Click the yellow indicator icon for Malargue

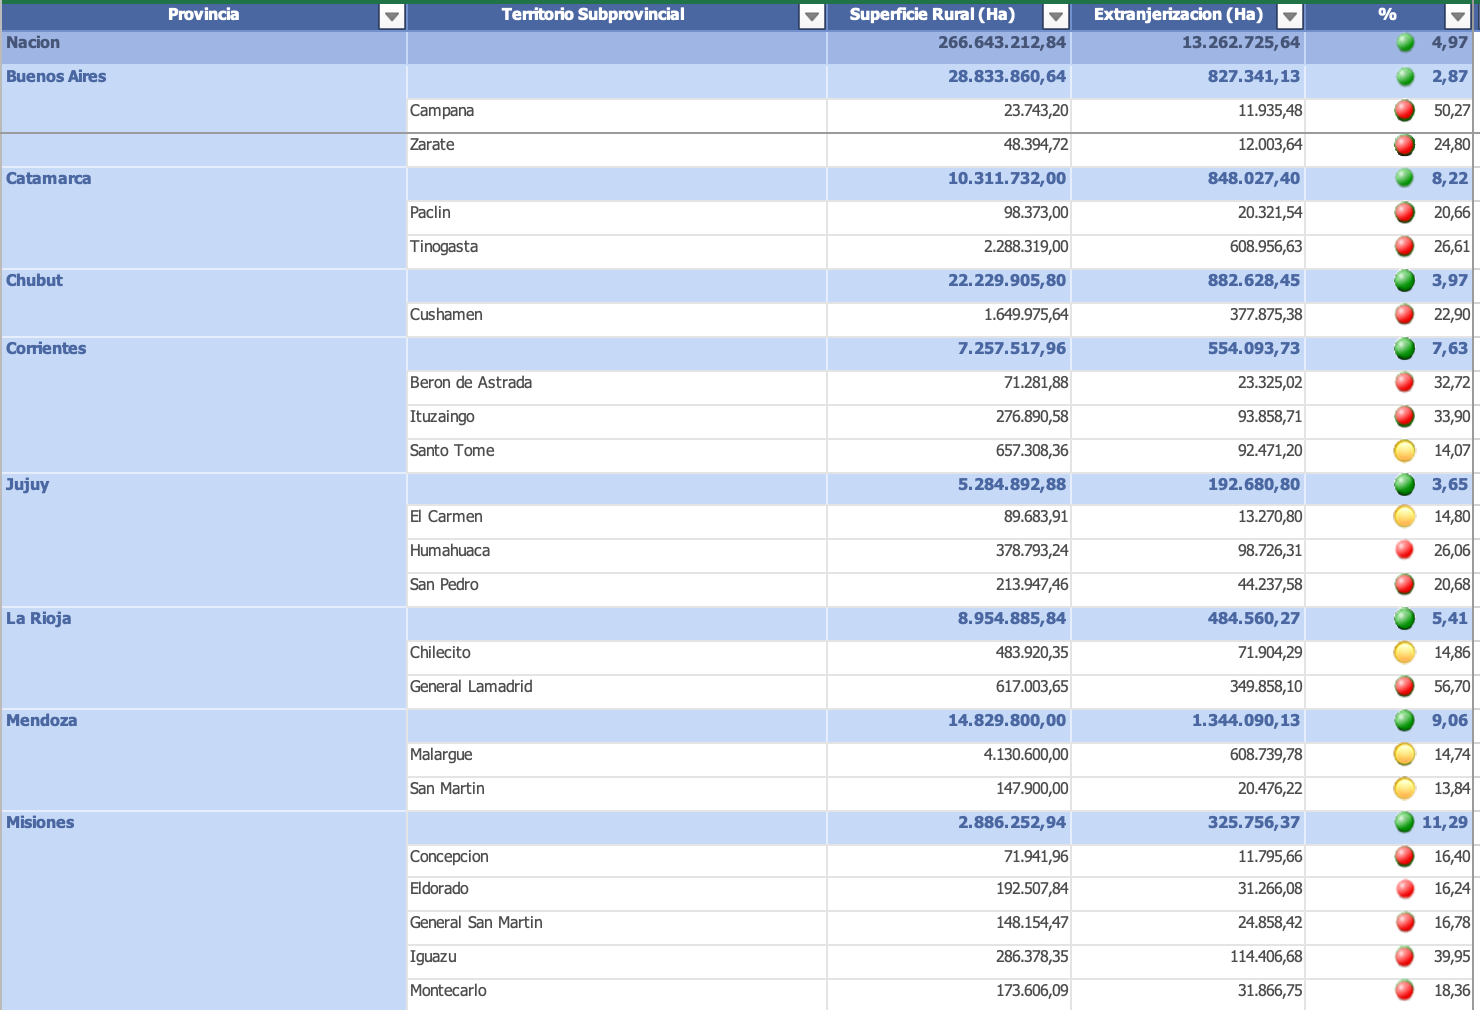[1405, 755]
